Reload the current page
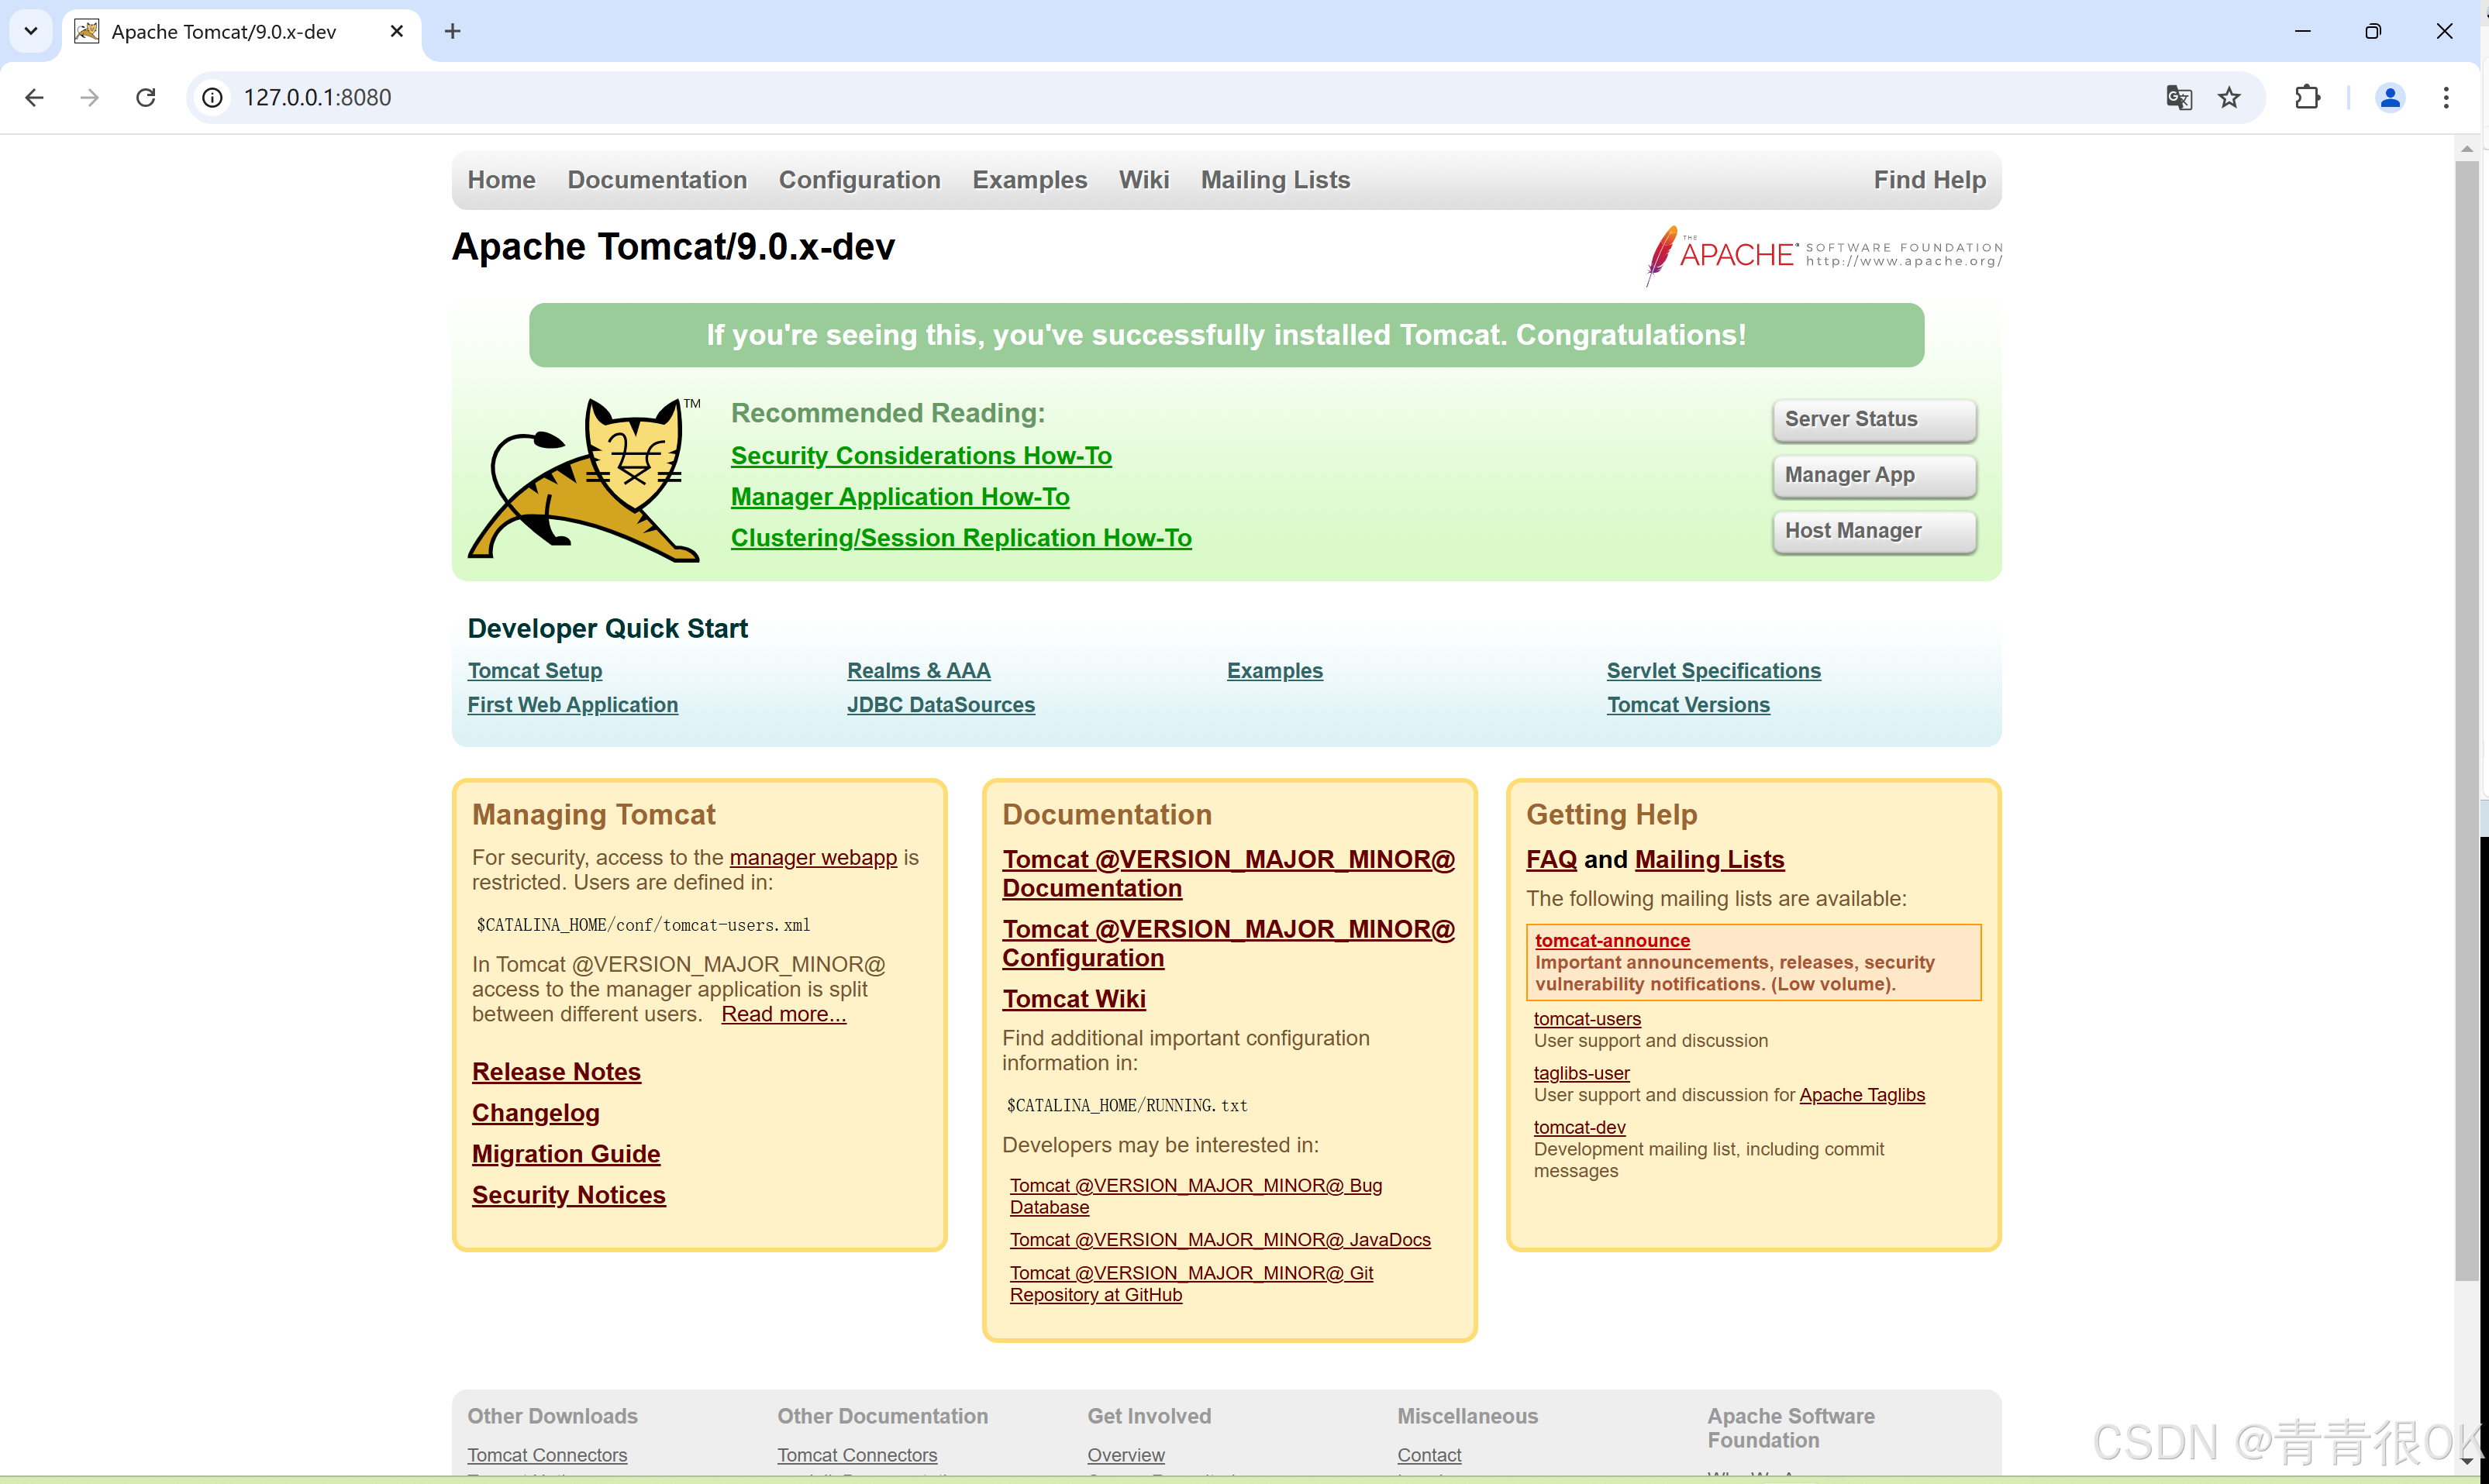The width and height of the screenshot is (2489, 1484). [145, 97]
